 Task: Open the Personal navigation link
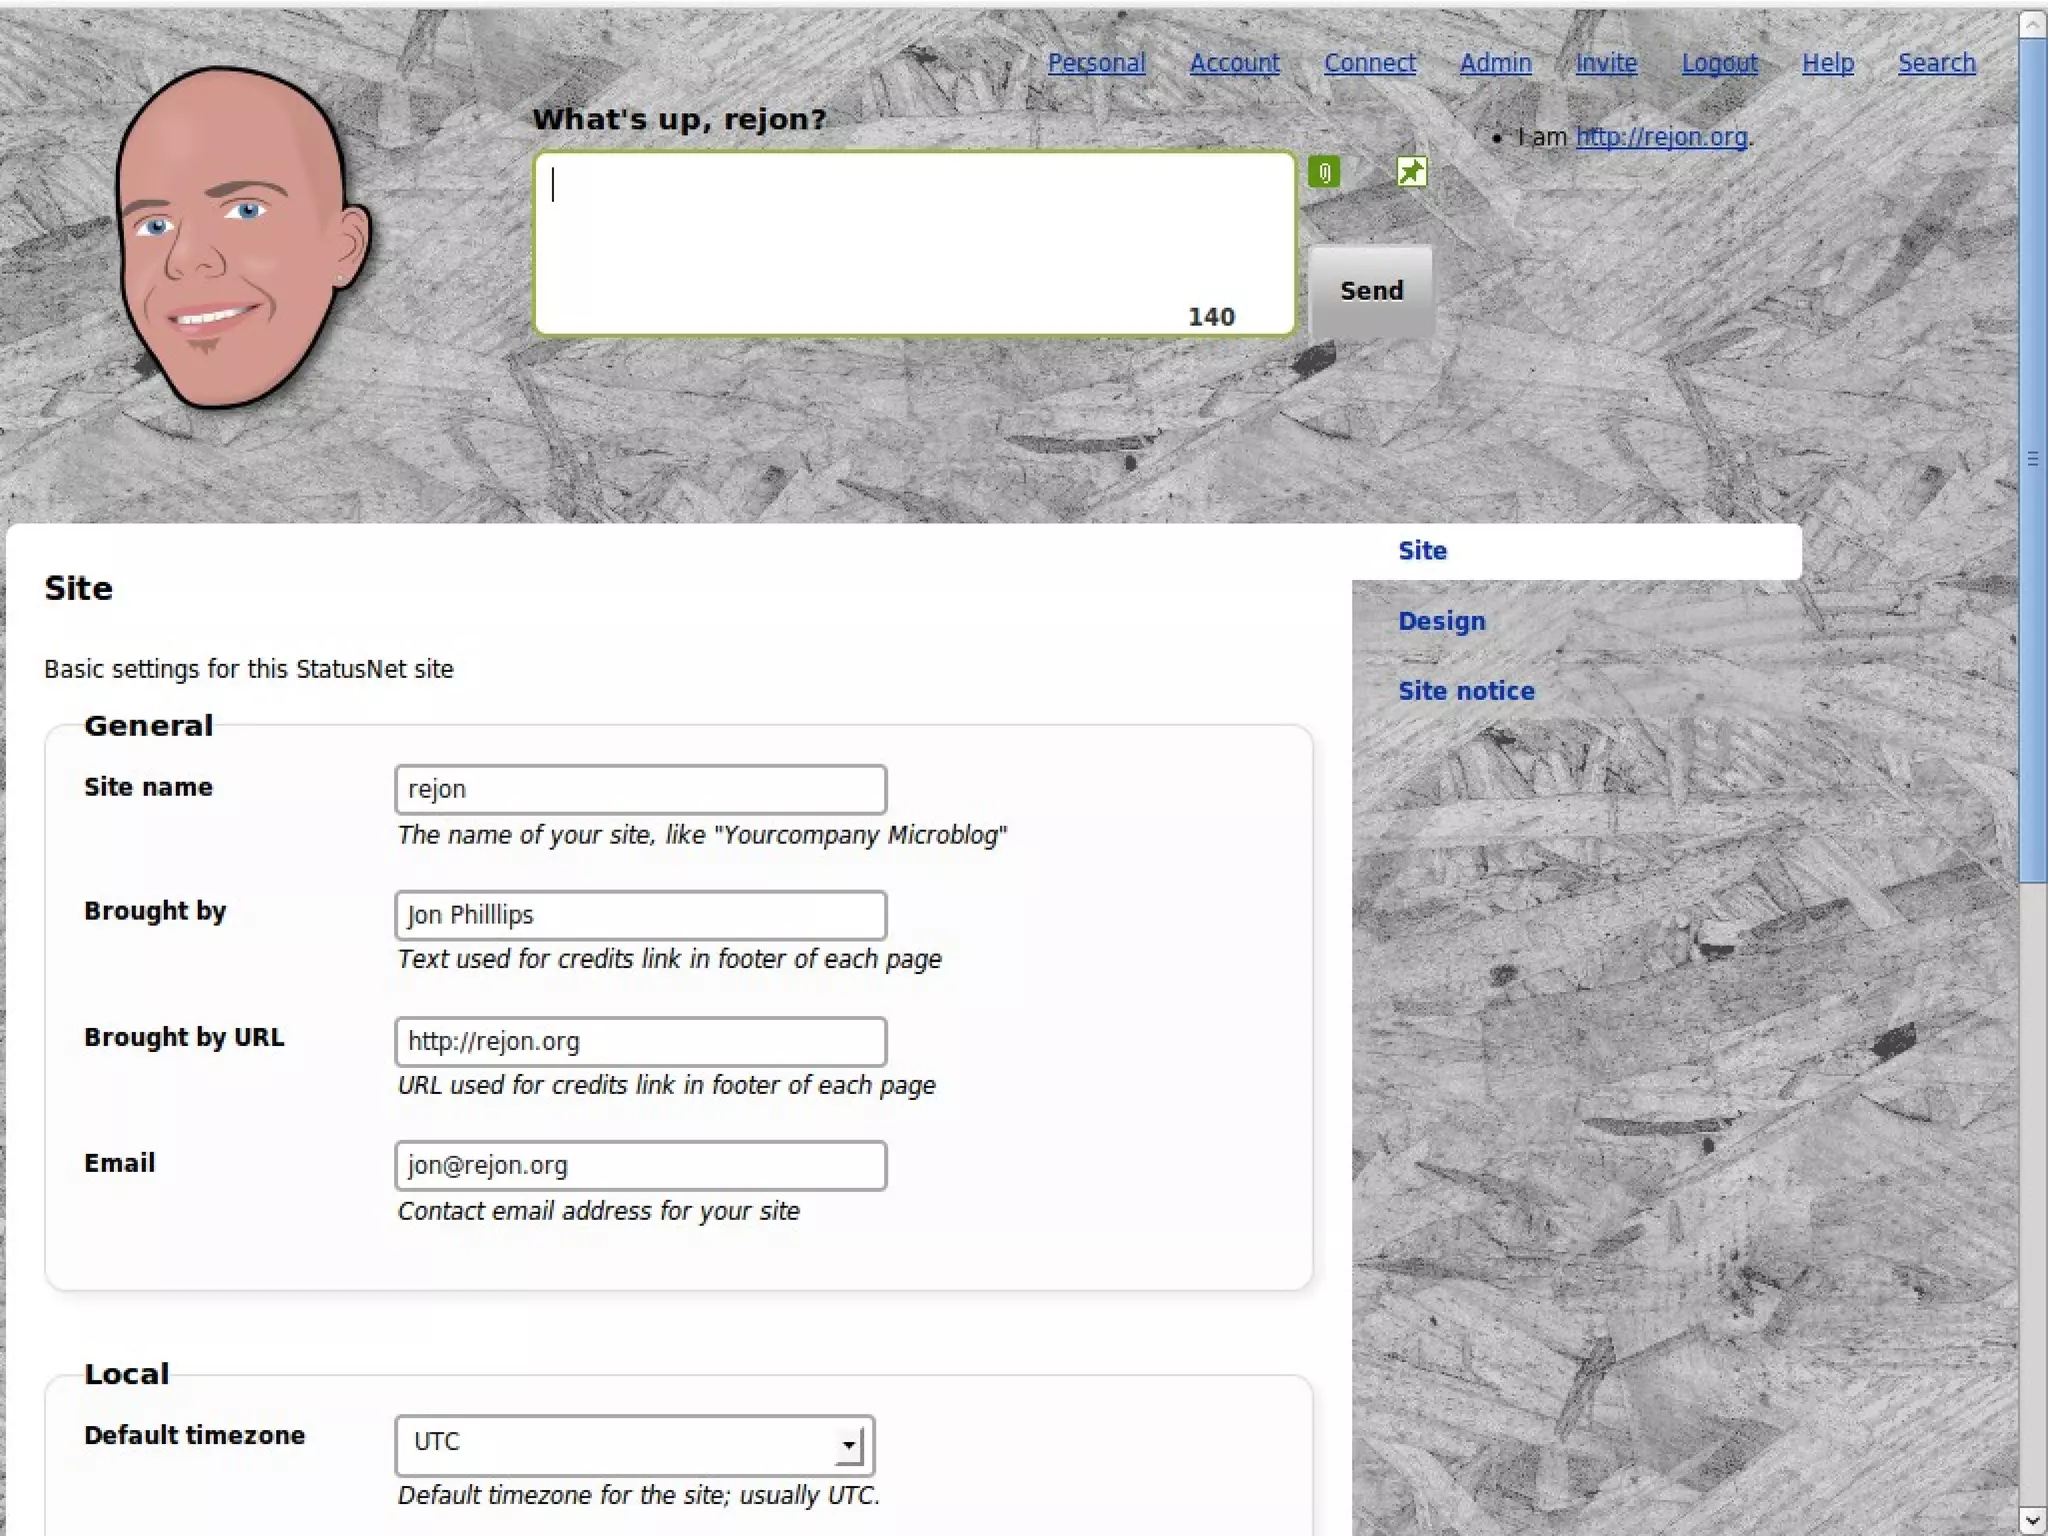tap(1096, 63)
